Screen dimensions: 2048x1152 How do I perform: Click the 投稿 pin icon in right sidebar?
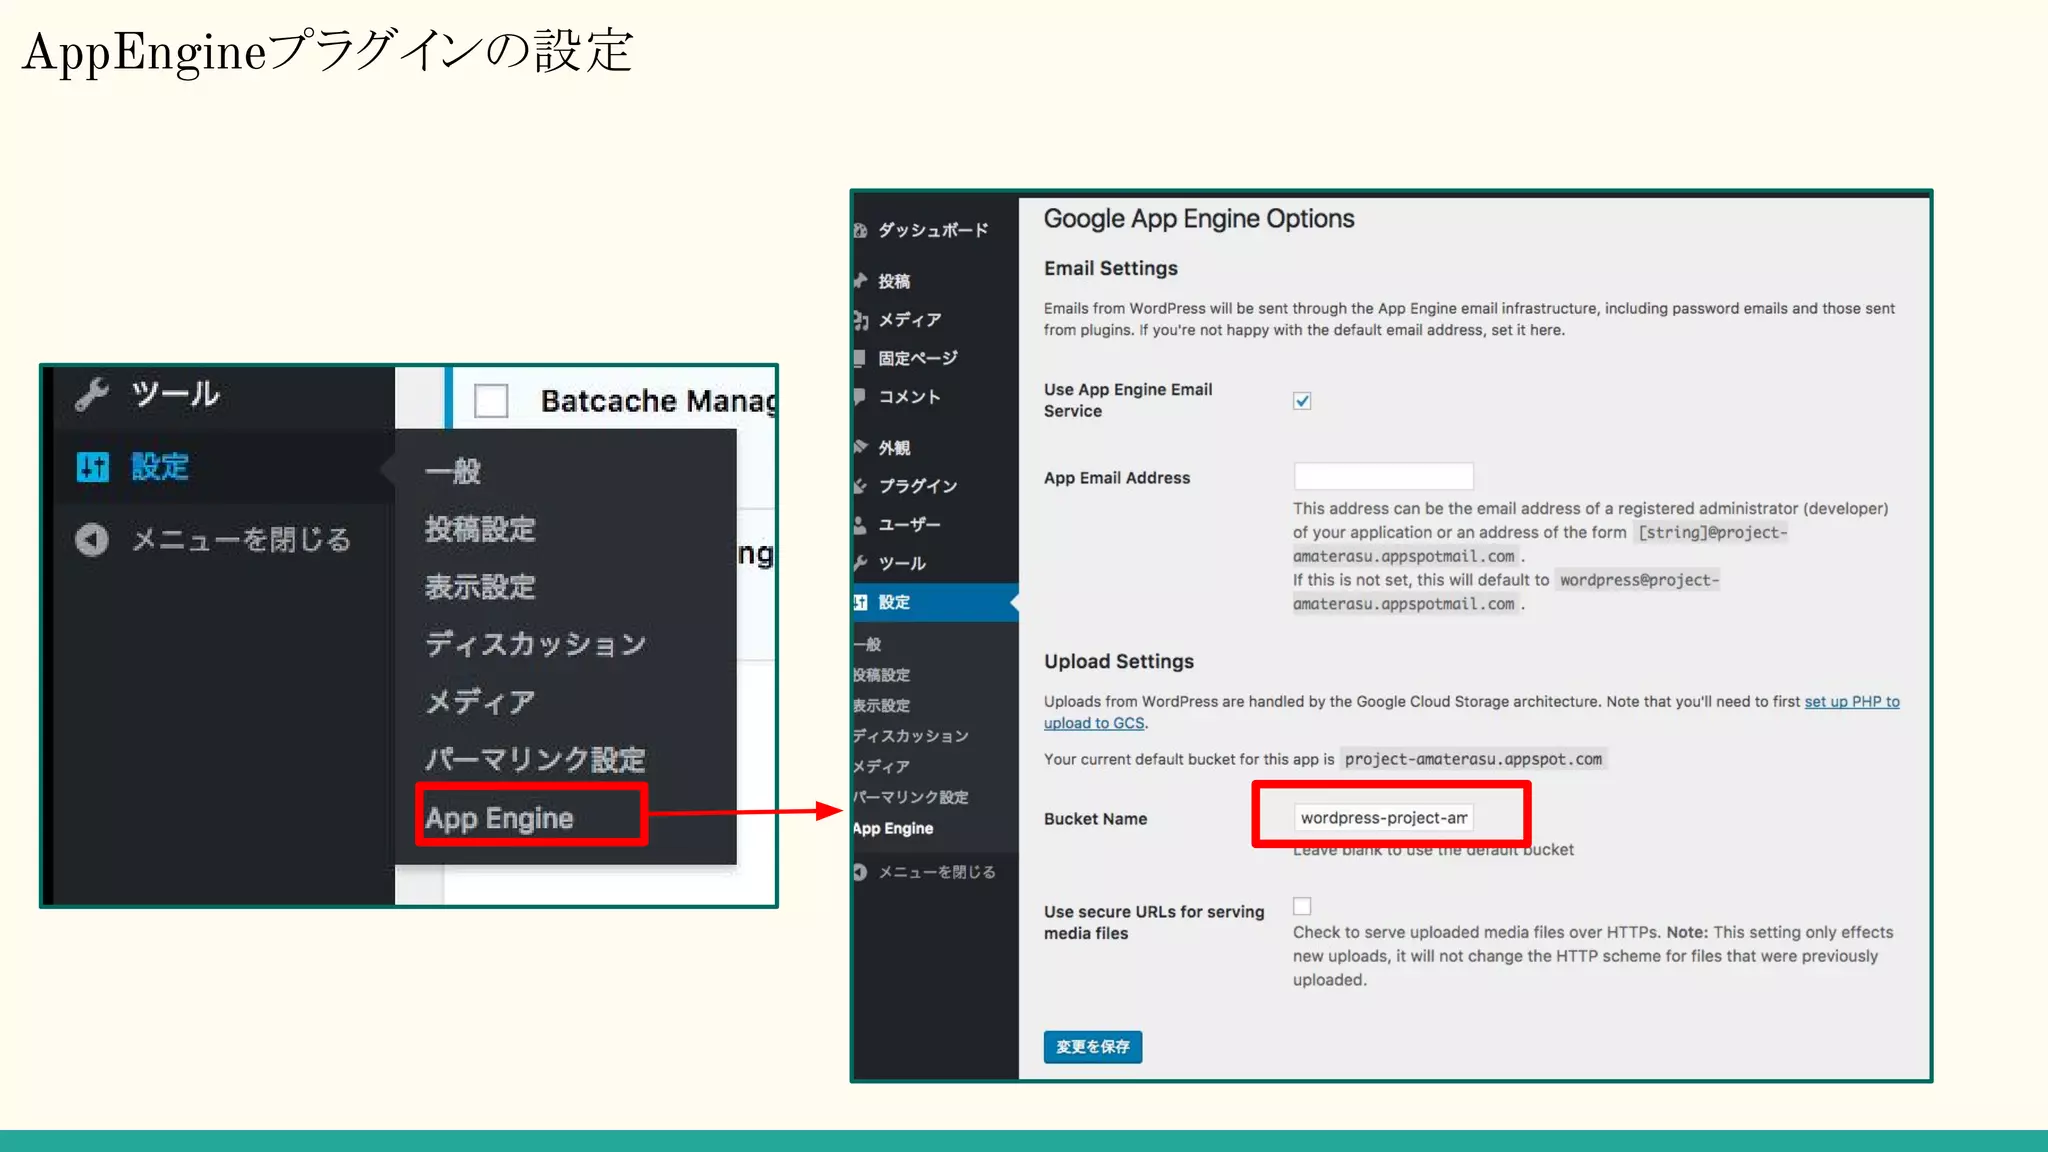(860, 281)
